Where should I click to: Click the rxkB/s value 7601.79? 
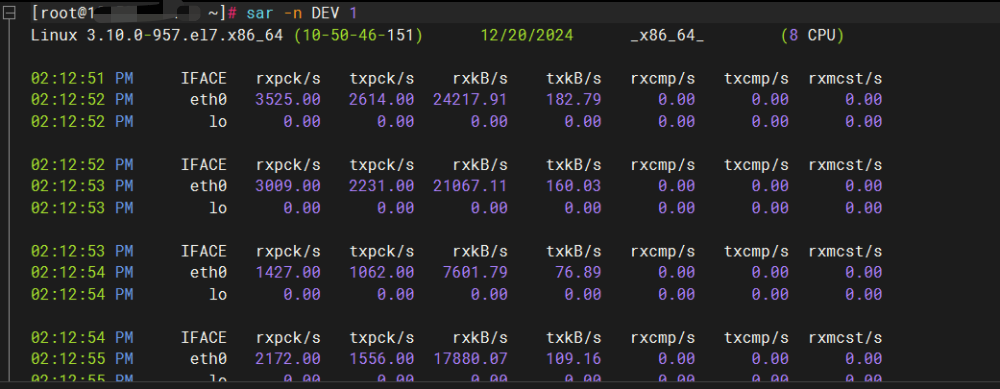click(475, 272)
